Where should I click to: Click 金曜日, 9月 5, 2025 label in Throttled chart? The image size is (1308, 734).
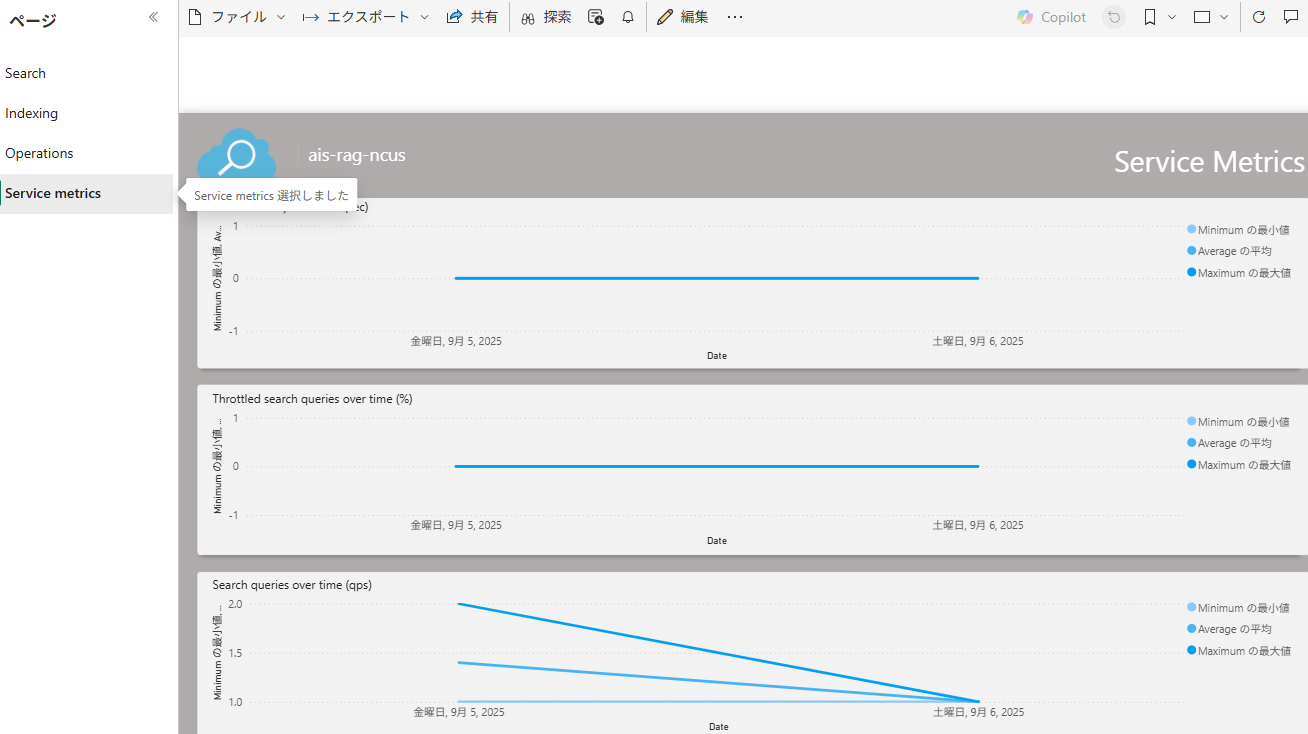point(456,525)
